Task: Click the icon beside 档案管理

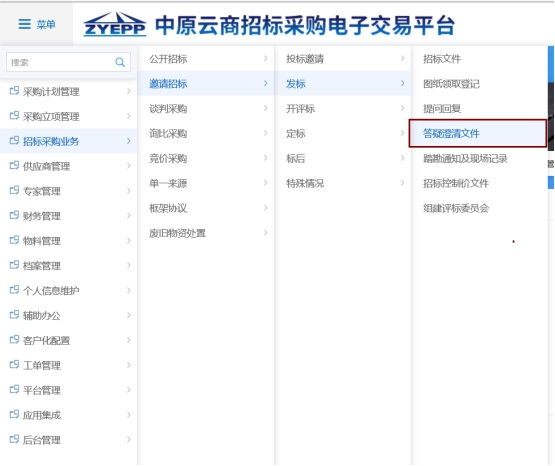Action: tap(14, 265)
